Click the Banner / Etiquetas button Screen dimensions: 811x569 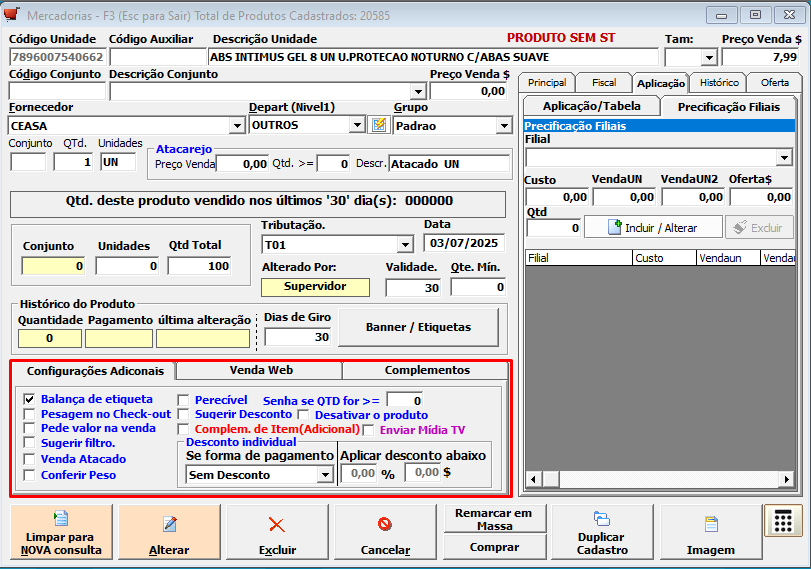point(418,327)
